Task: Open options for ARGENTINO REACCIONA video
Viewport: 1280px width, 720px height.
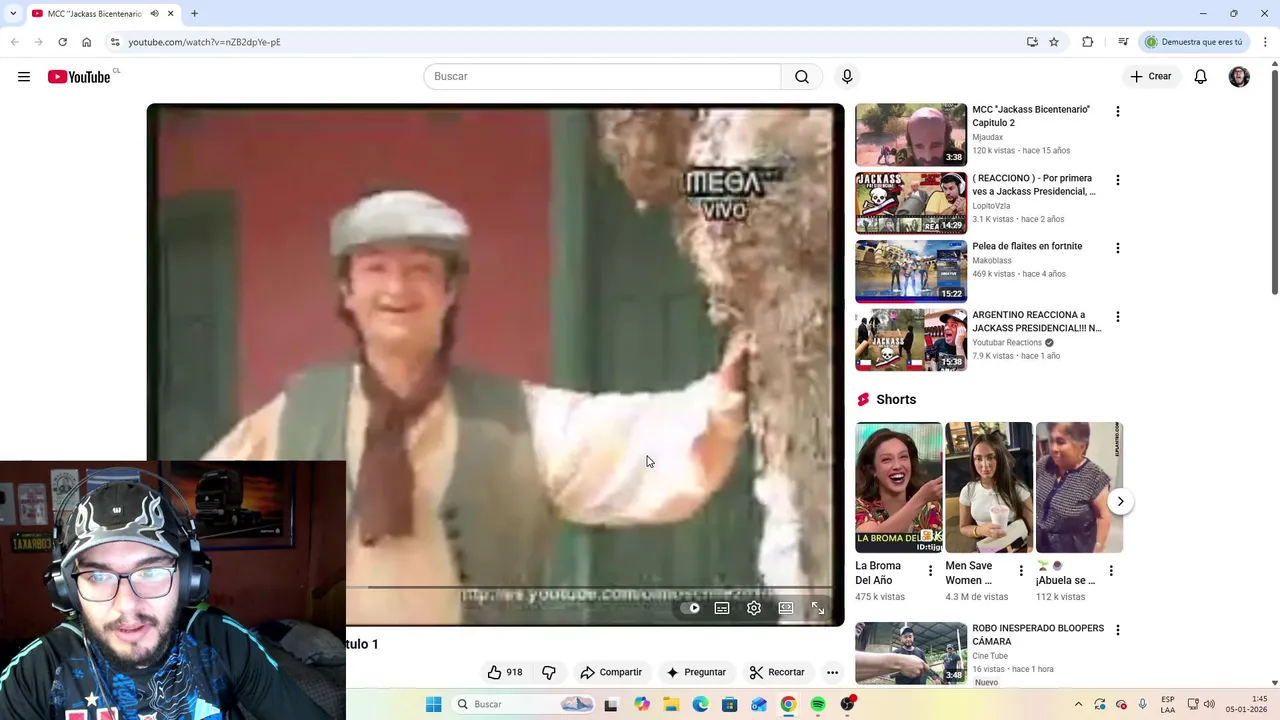Action: click(x=1118, y=317)
